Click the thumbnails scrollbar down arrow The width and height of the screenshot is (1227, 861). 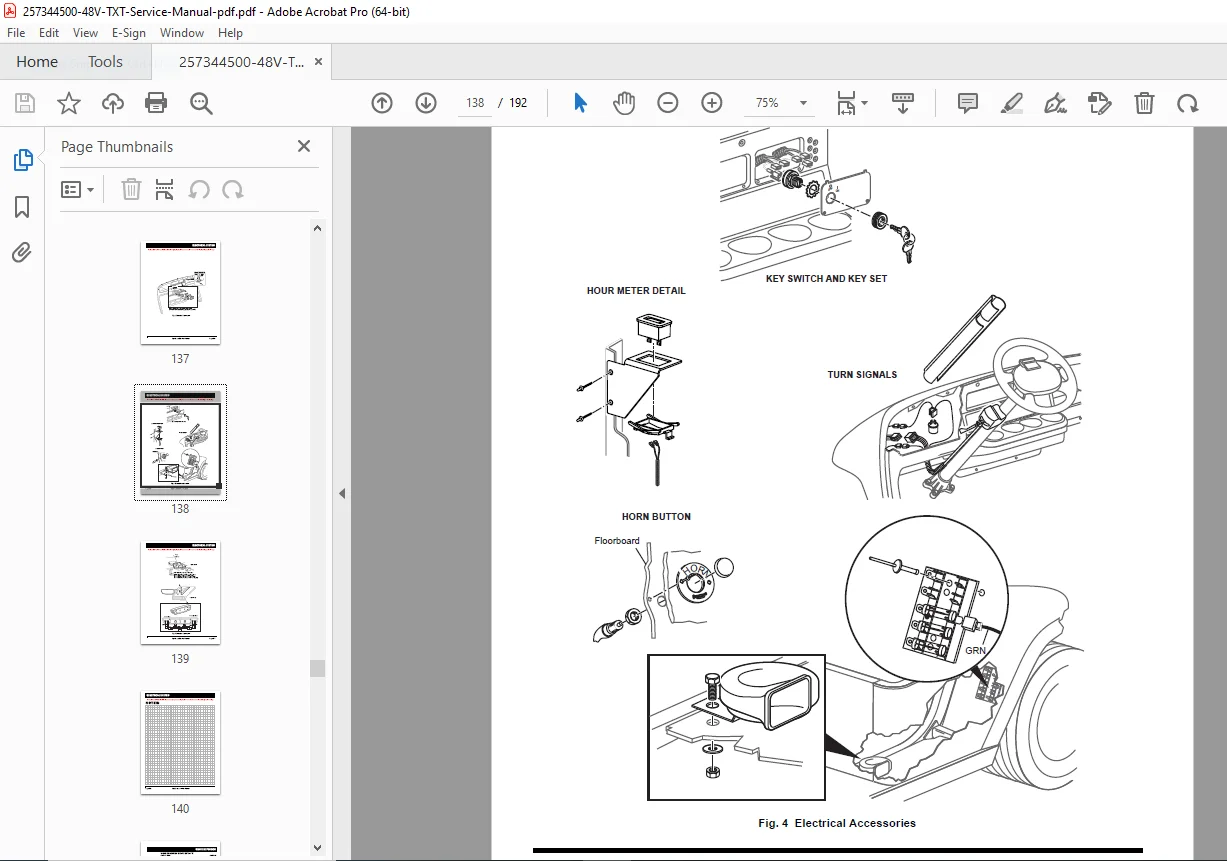[317, 847]
